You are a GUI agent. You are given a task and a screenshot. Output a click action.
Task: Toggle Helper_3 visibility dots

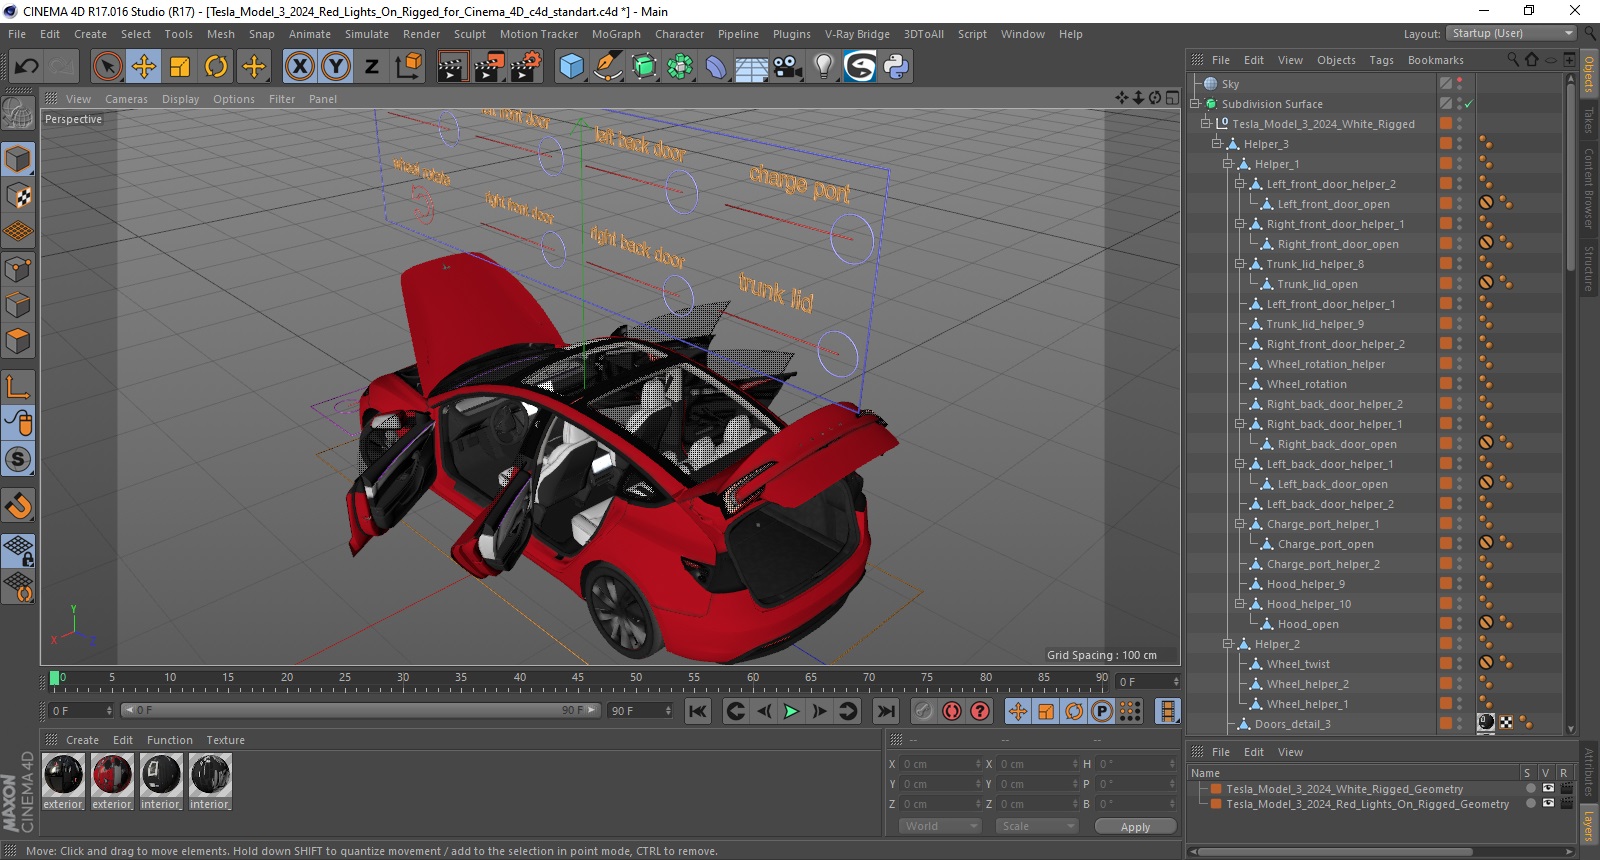[1460, 144]
